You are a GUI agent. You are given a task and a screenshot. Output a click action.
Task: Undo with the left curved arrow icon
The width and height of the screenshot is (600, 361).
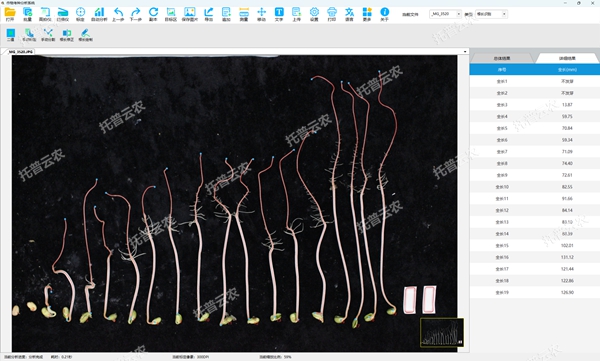pyautogui.click(x=118, y=14)
